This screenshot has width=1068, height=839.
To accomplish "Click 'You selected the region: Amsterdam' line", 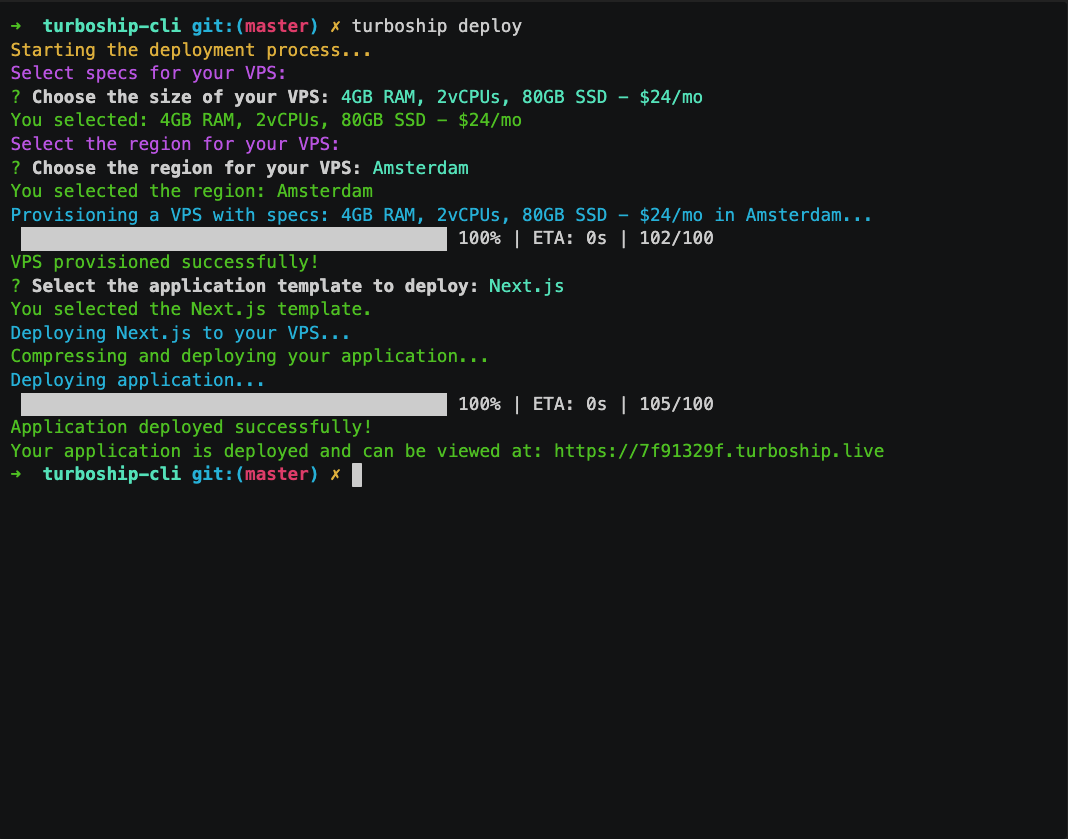I will [x=191, y=191].
